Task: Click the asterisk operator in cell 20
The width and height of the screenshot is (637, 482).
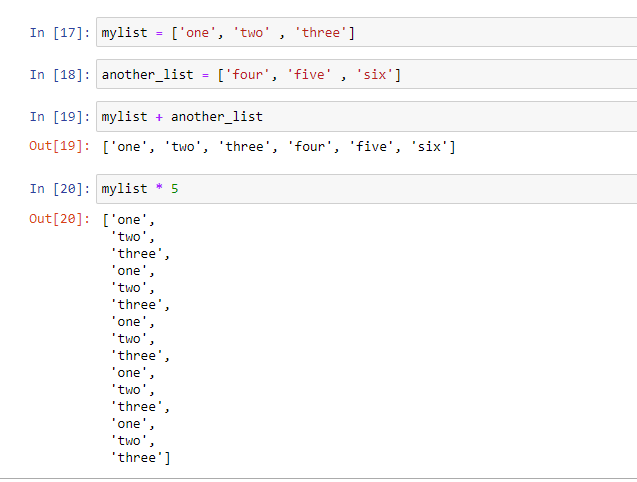Action: (158, 189)
